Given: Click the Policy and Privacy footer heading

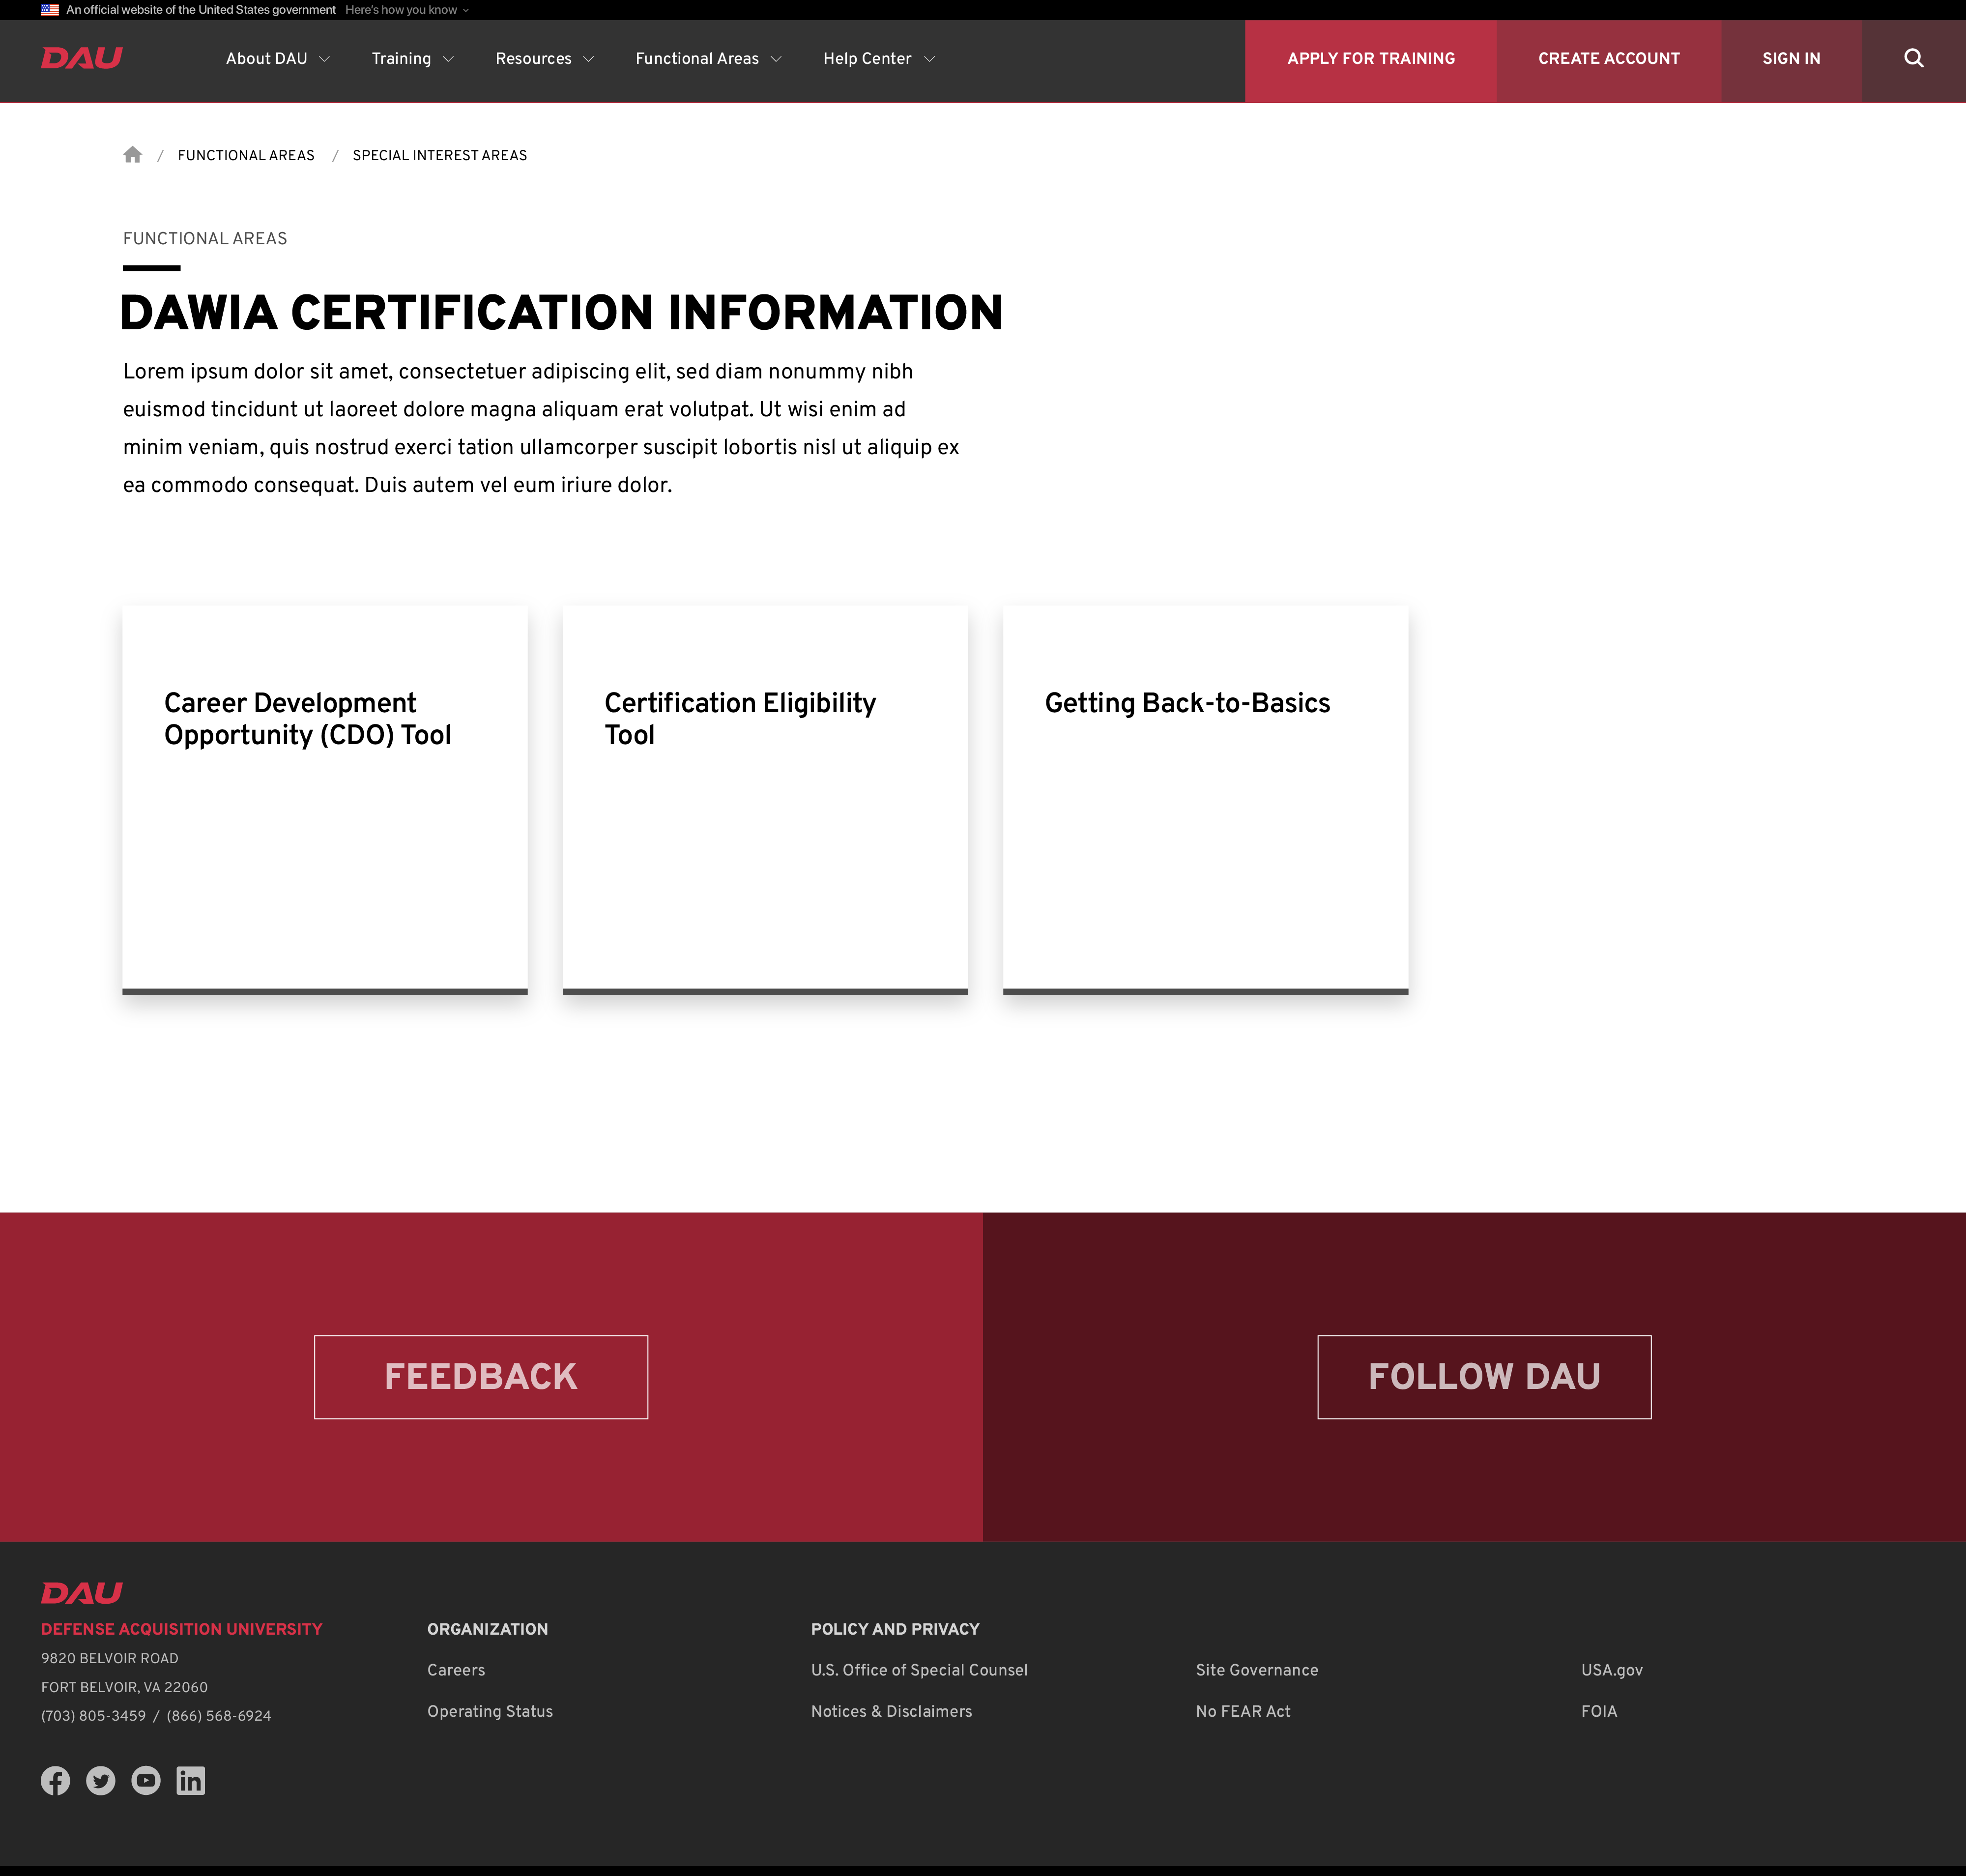Looking at the screenshot, I should tap(895, 1629).
